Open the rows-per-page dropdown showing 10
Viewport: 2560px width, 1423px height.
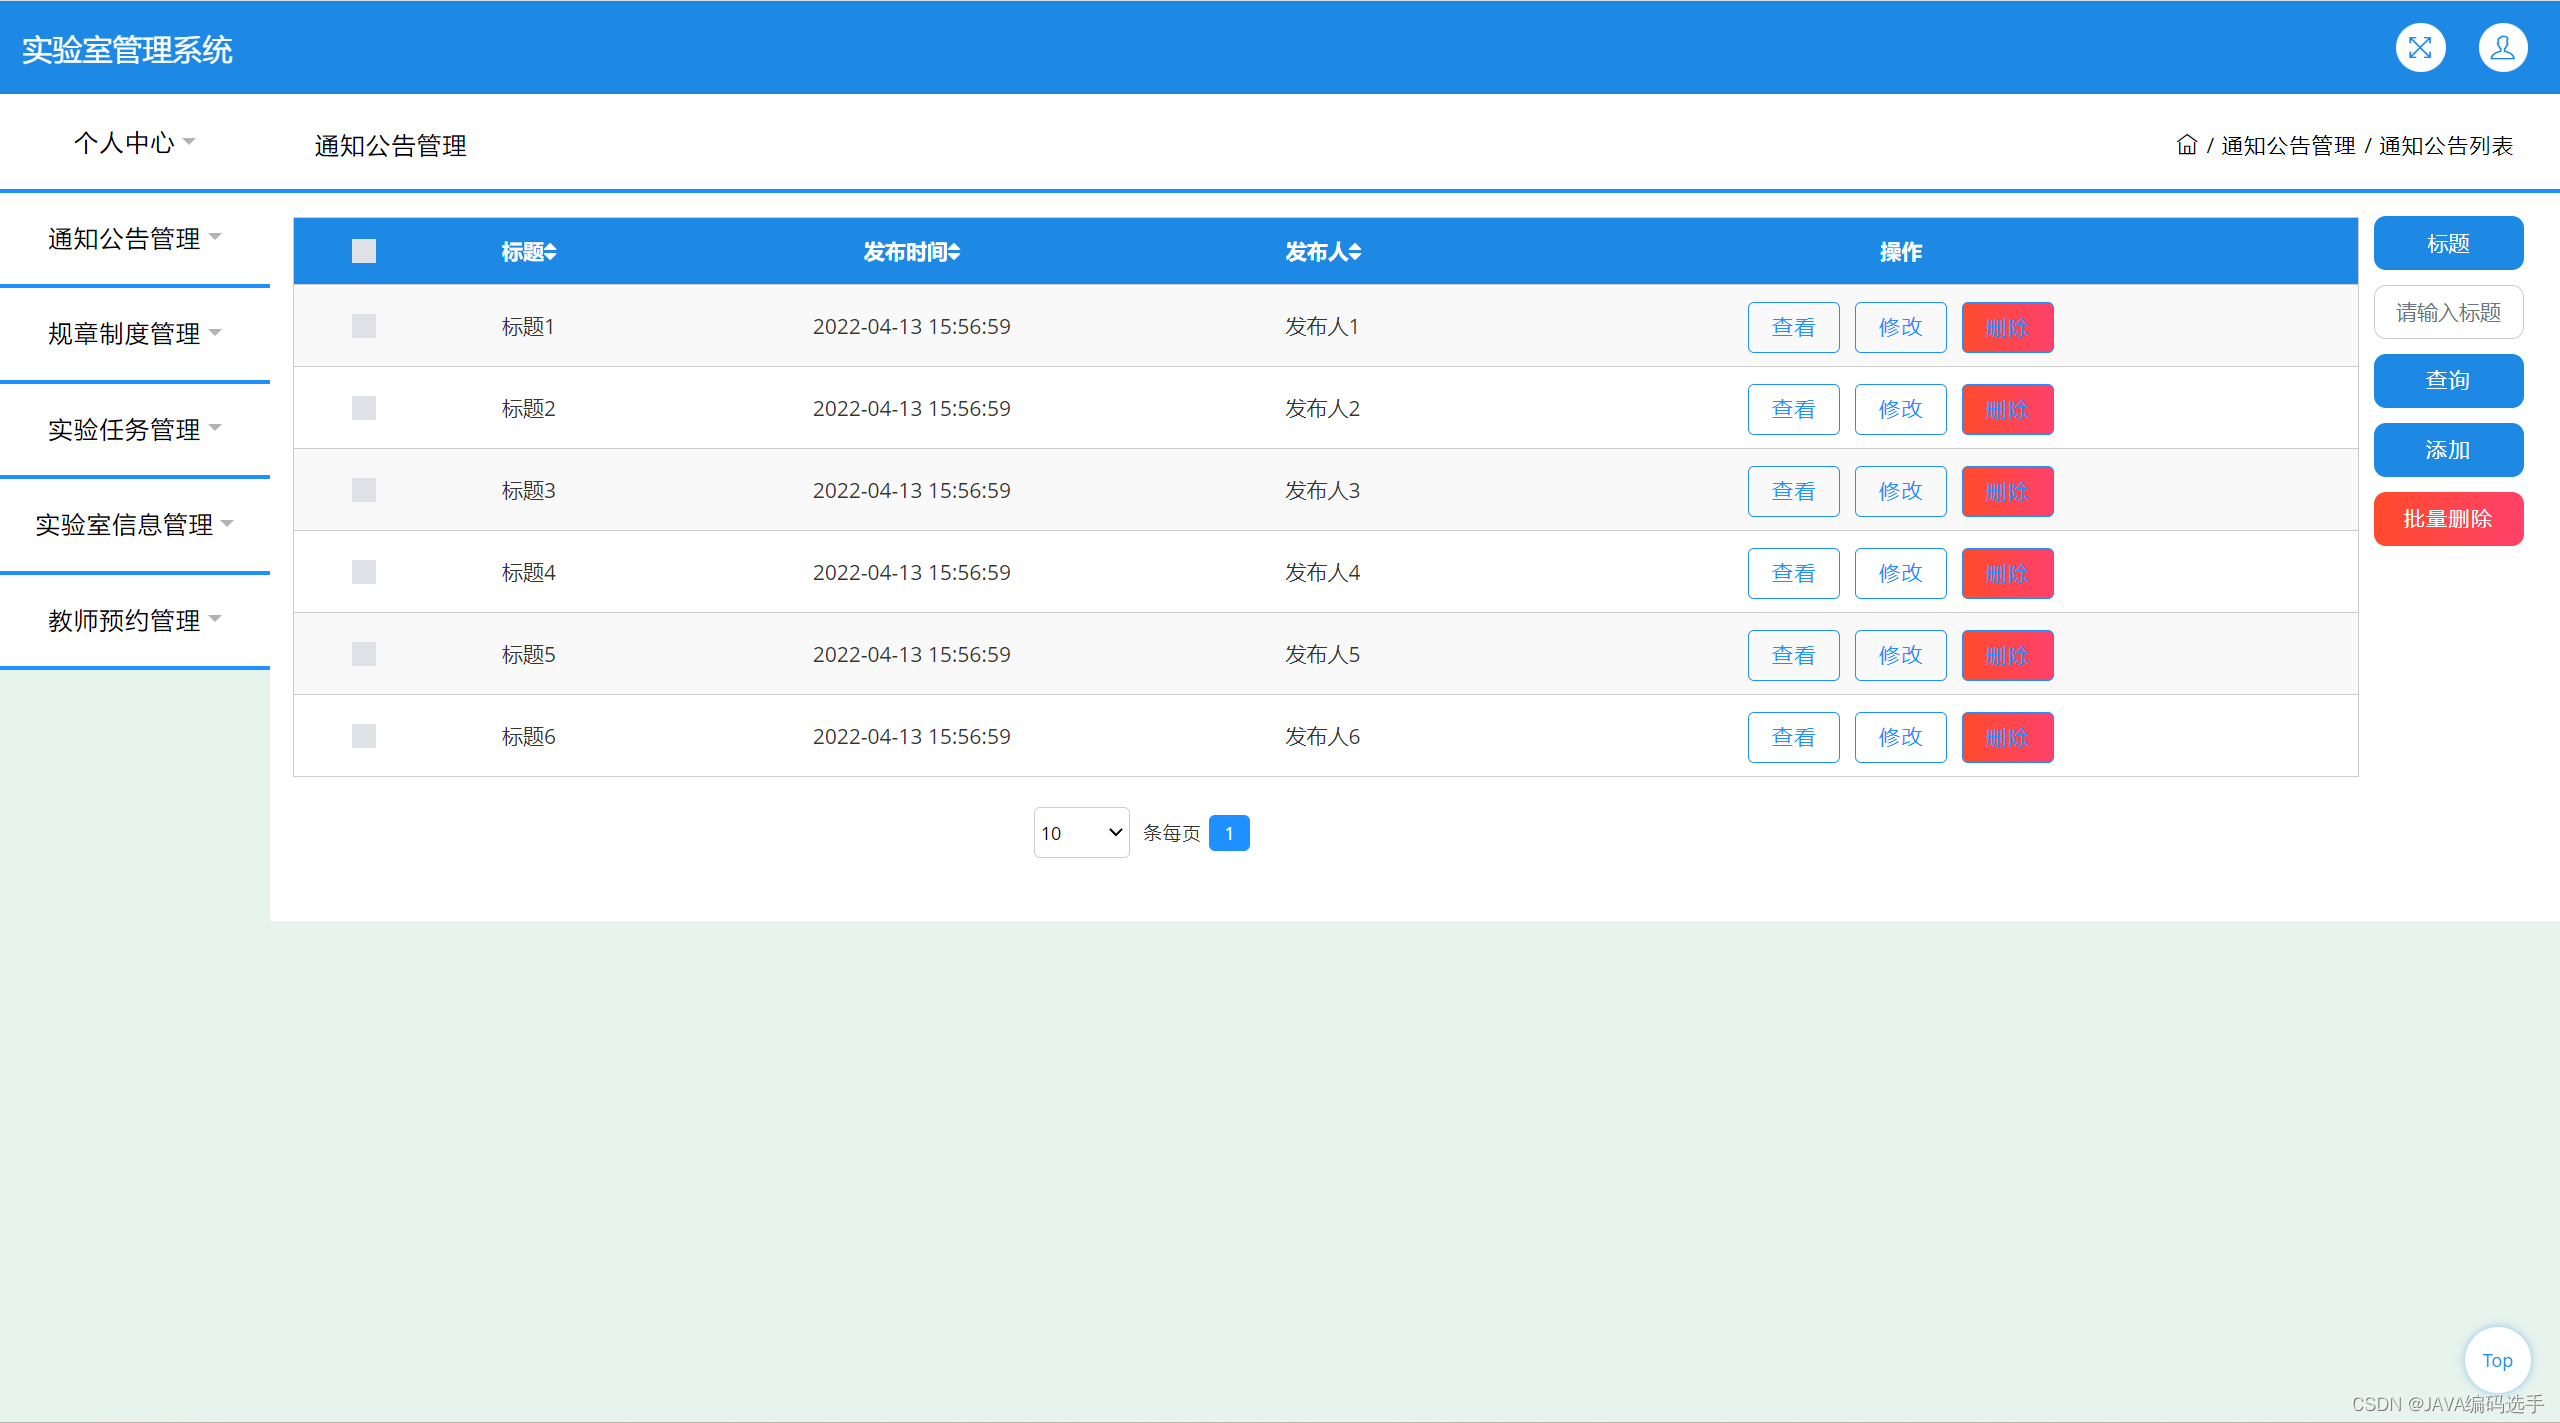(x=1082, y=833)
